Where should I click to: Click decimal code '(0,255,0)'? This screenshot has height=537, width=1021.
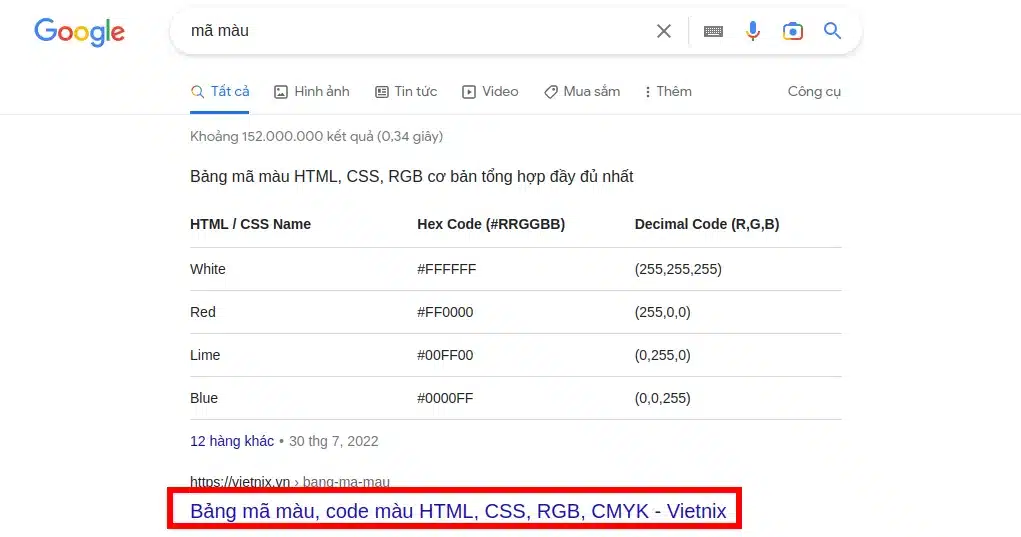tap(662, 355)
